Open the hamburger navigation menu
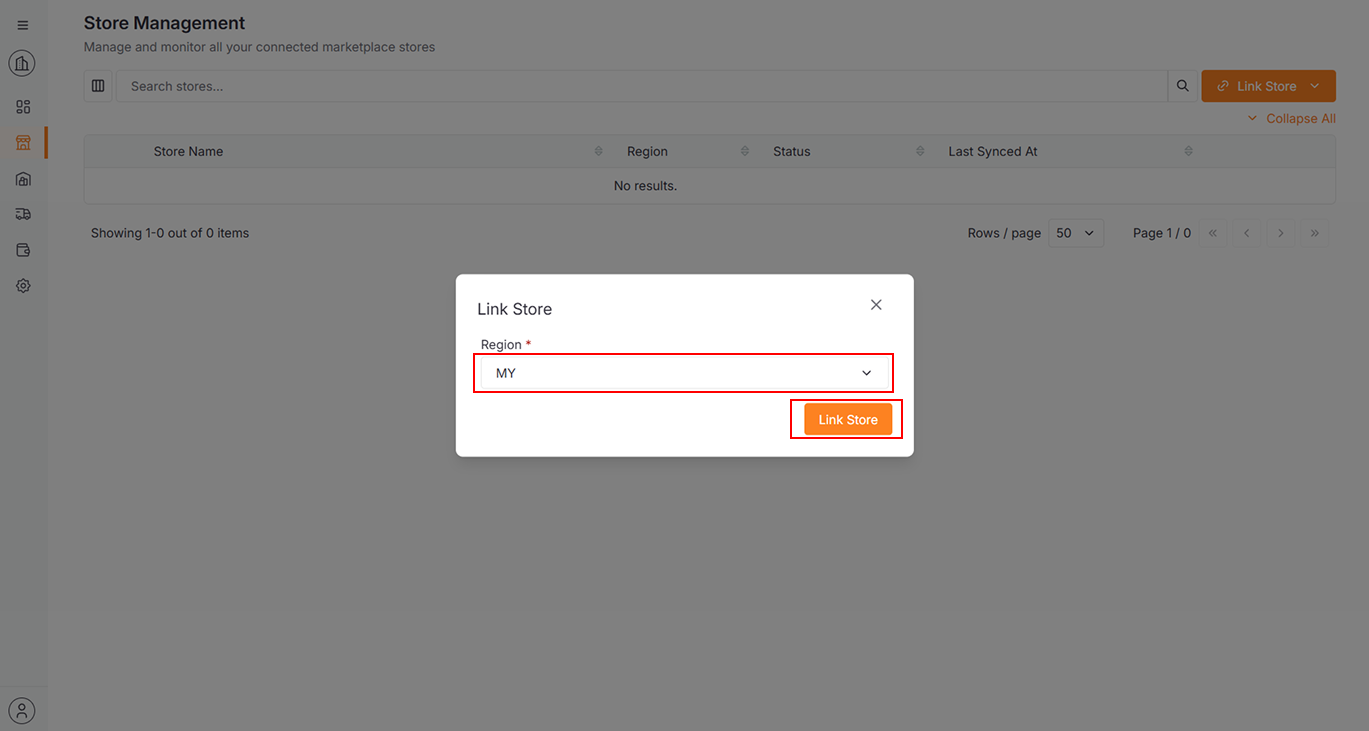Viewport: 1369px width, 731px height. point(22,24)
